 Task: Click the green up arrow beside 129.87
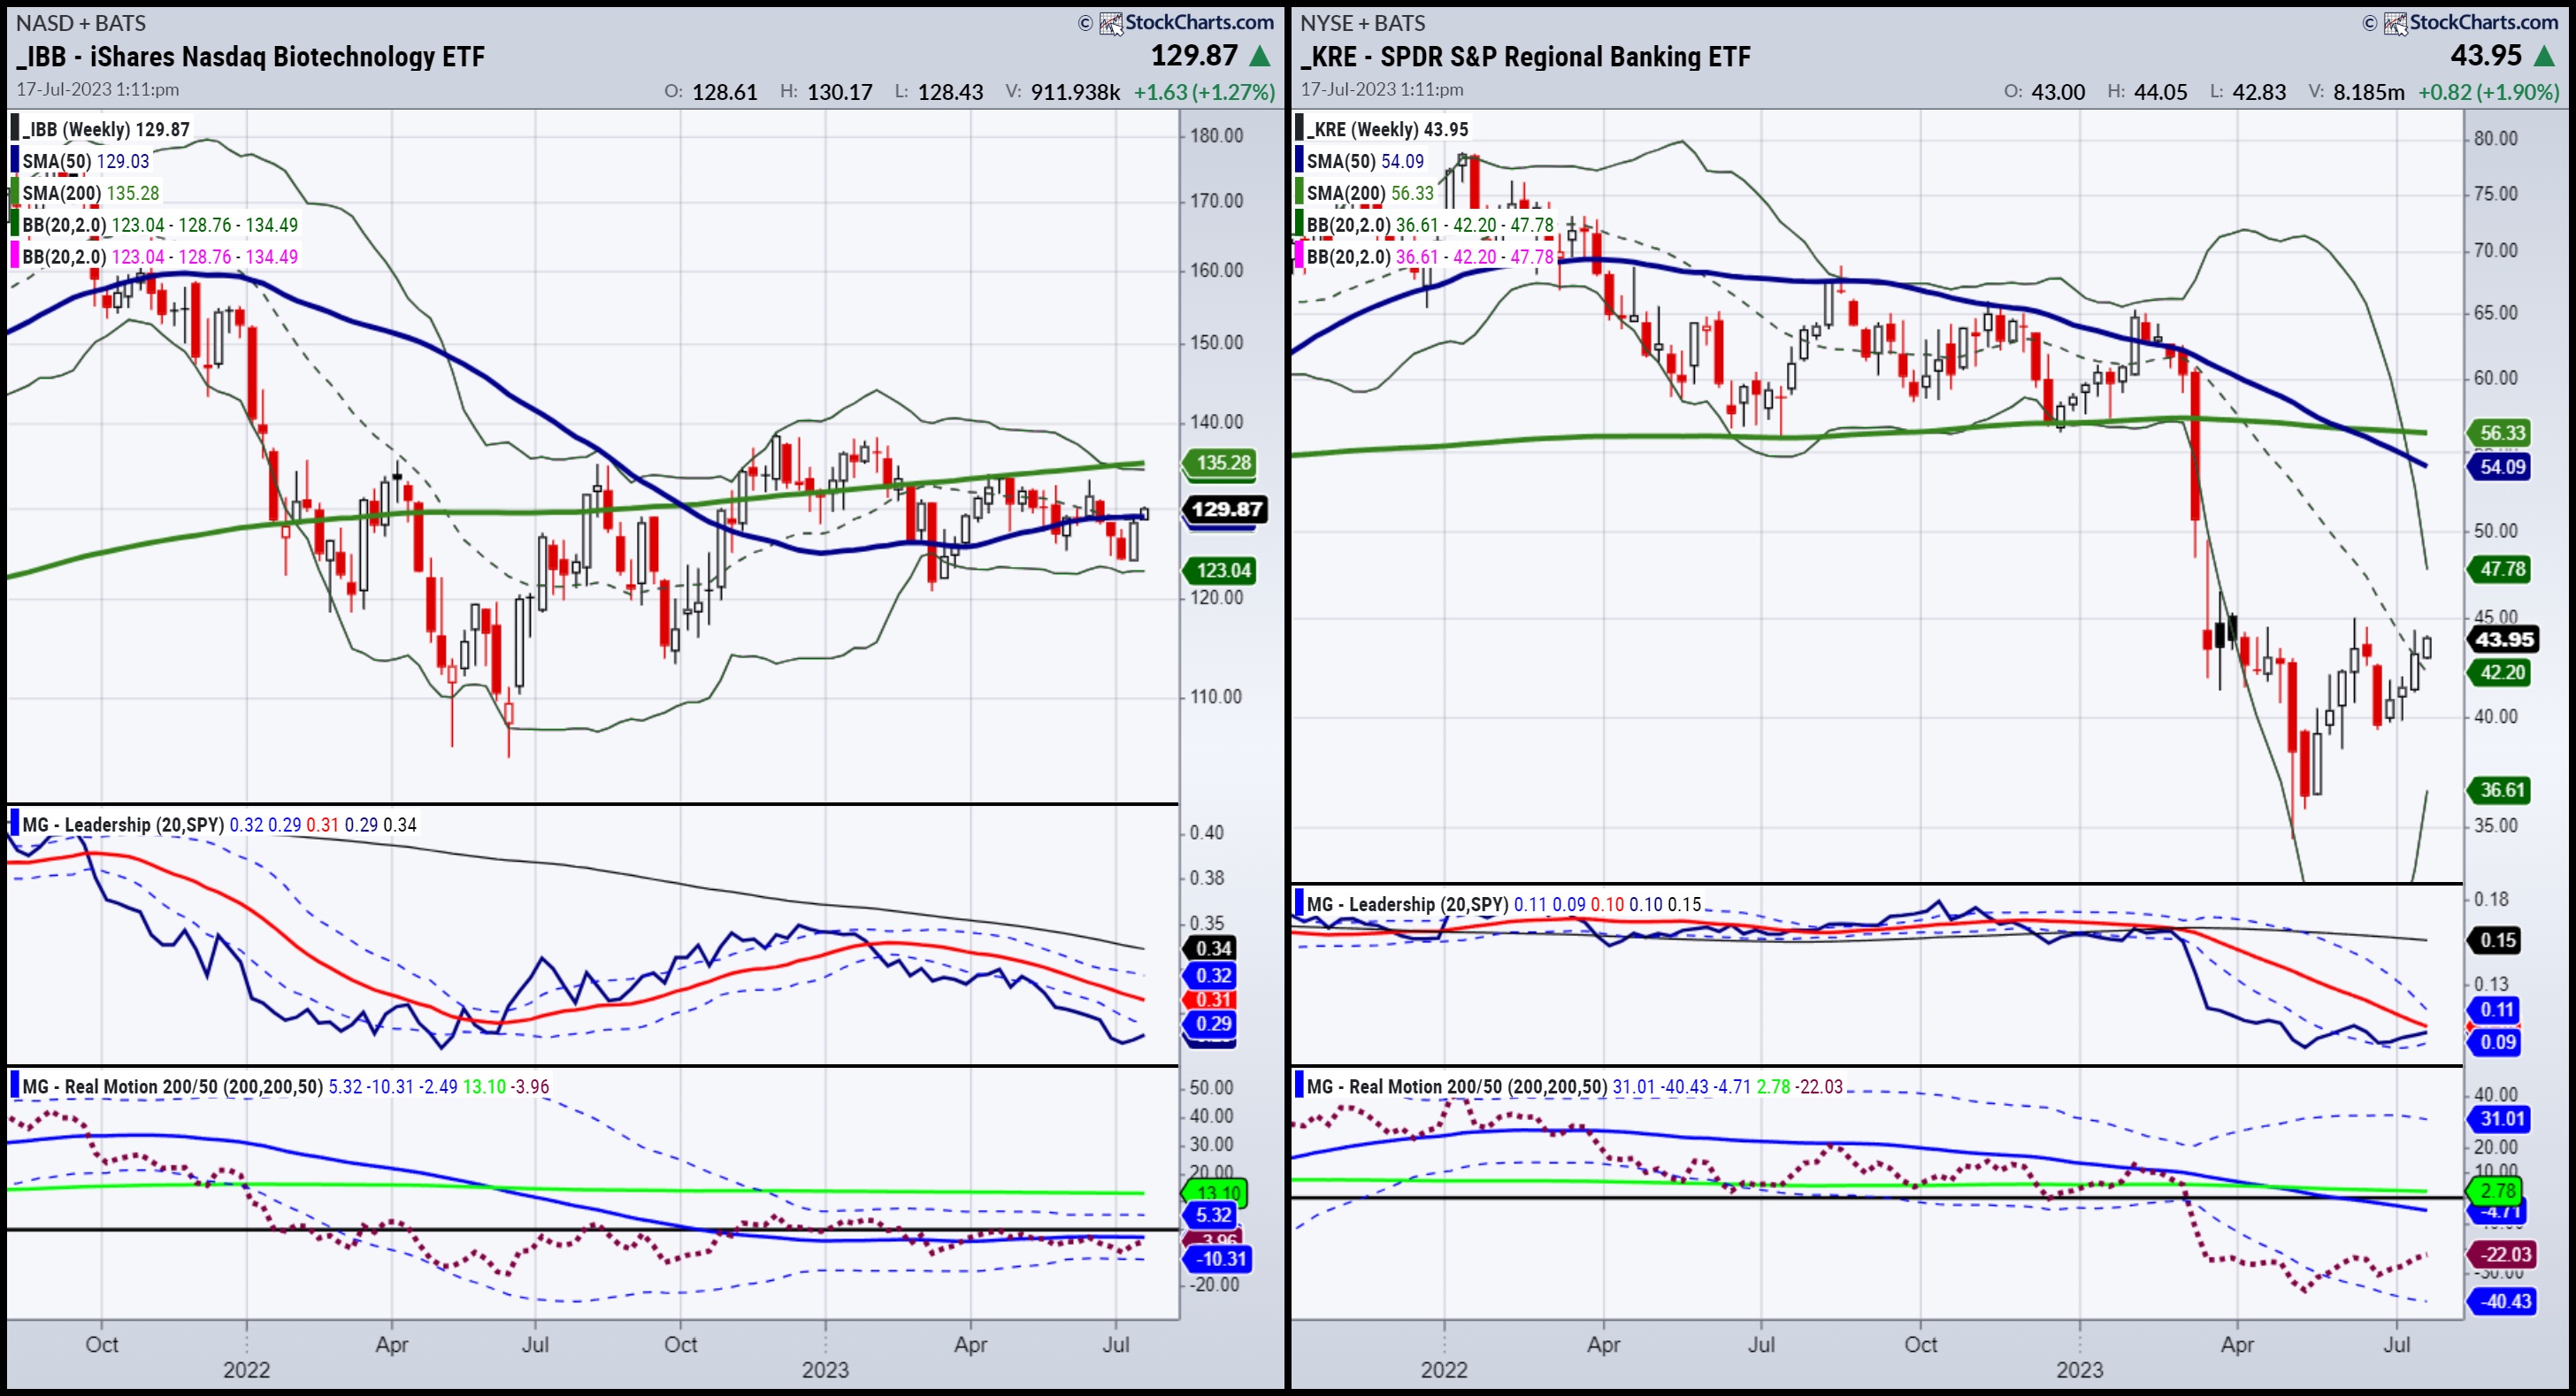1261,57
